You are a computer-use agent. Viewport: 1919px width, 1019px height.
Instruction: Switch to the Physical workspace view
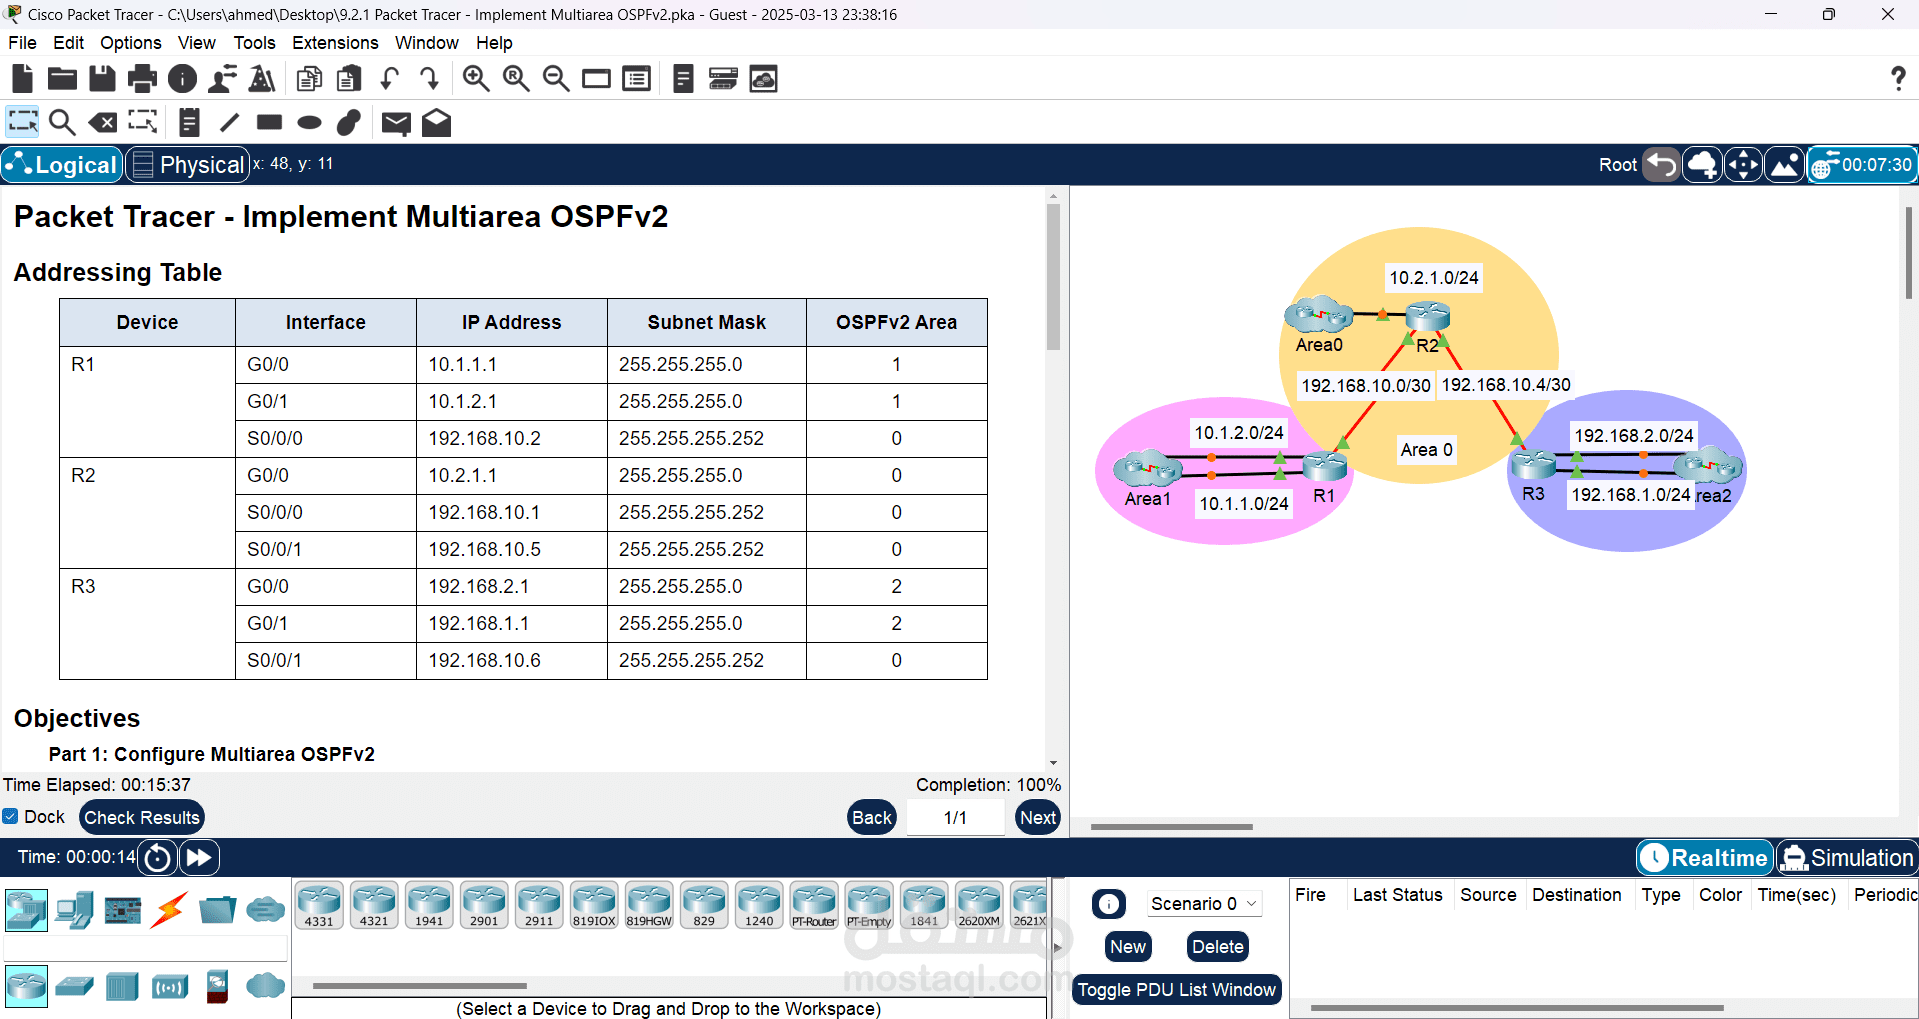tap(188, 165)
